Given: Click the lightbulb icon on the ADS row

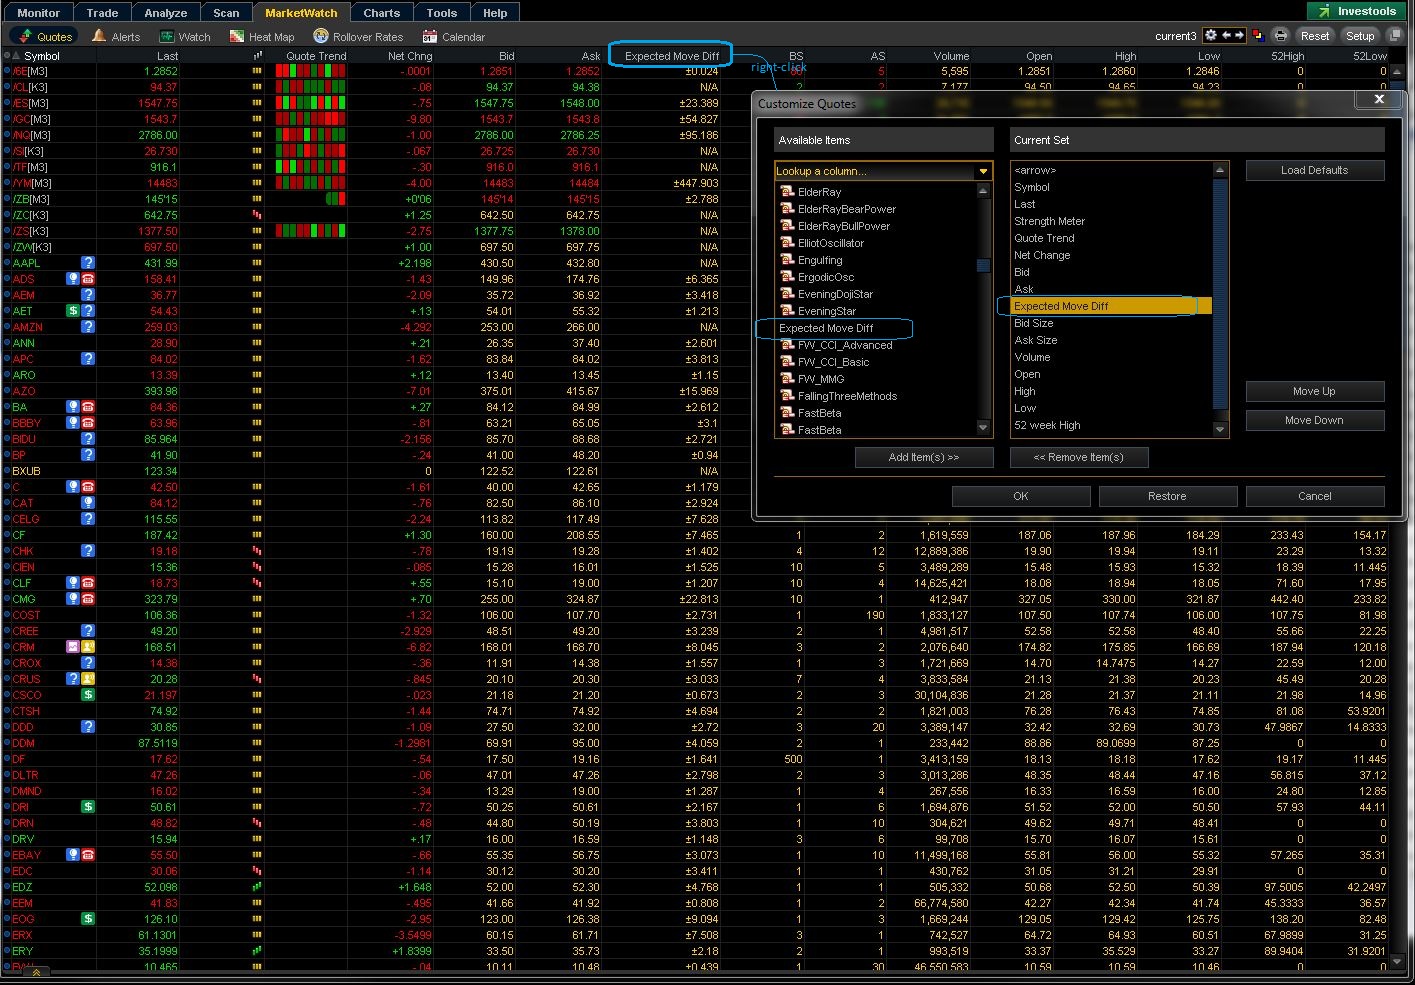Looking at the screenshot, I should 73,279.
